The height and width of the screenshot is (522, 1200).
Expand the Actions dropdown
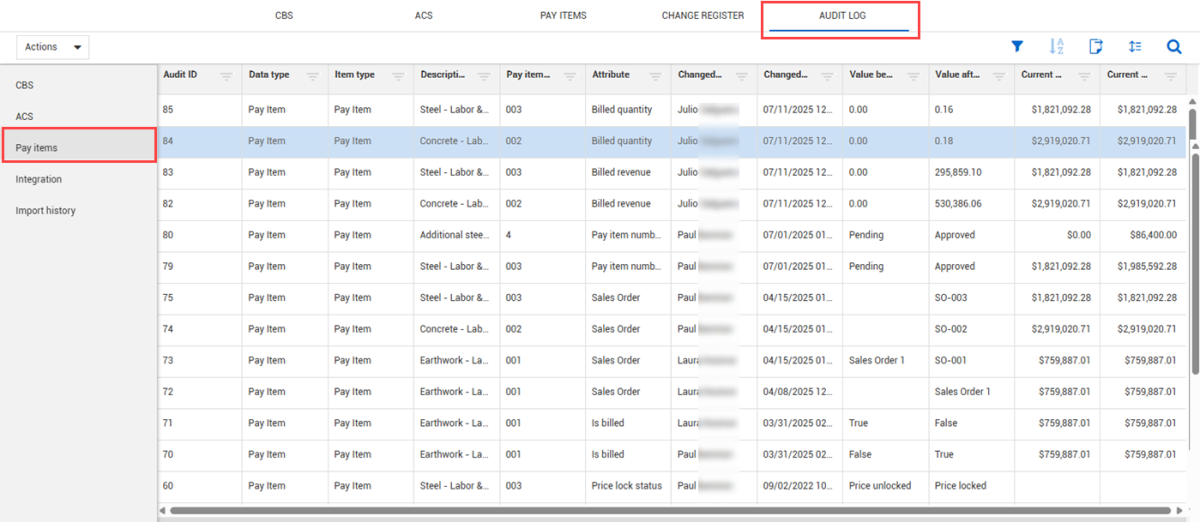pyautogui.click(x=53, y=47)
